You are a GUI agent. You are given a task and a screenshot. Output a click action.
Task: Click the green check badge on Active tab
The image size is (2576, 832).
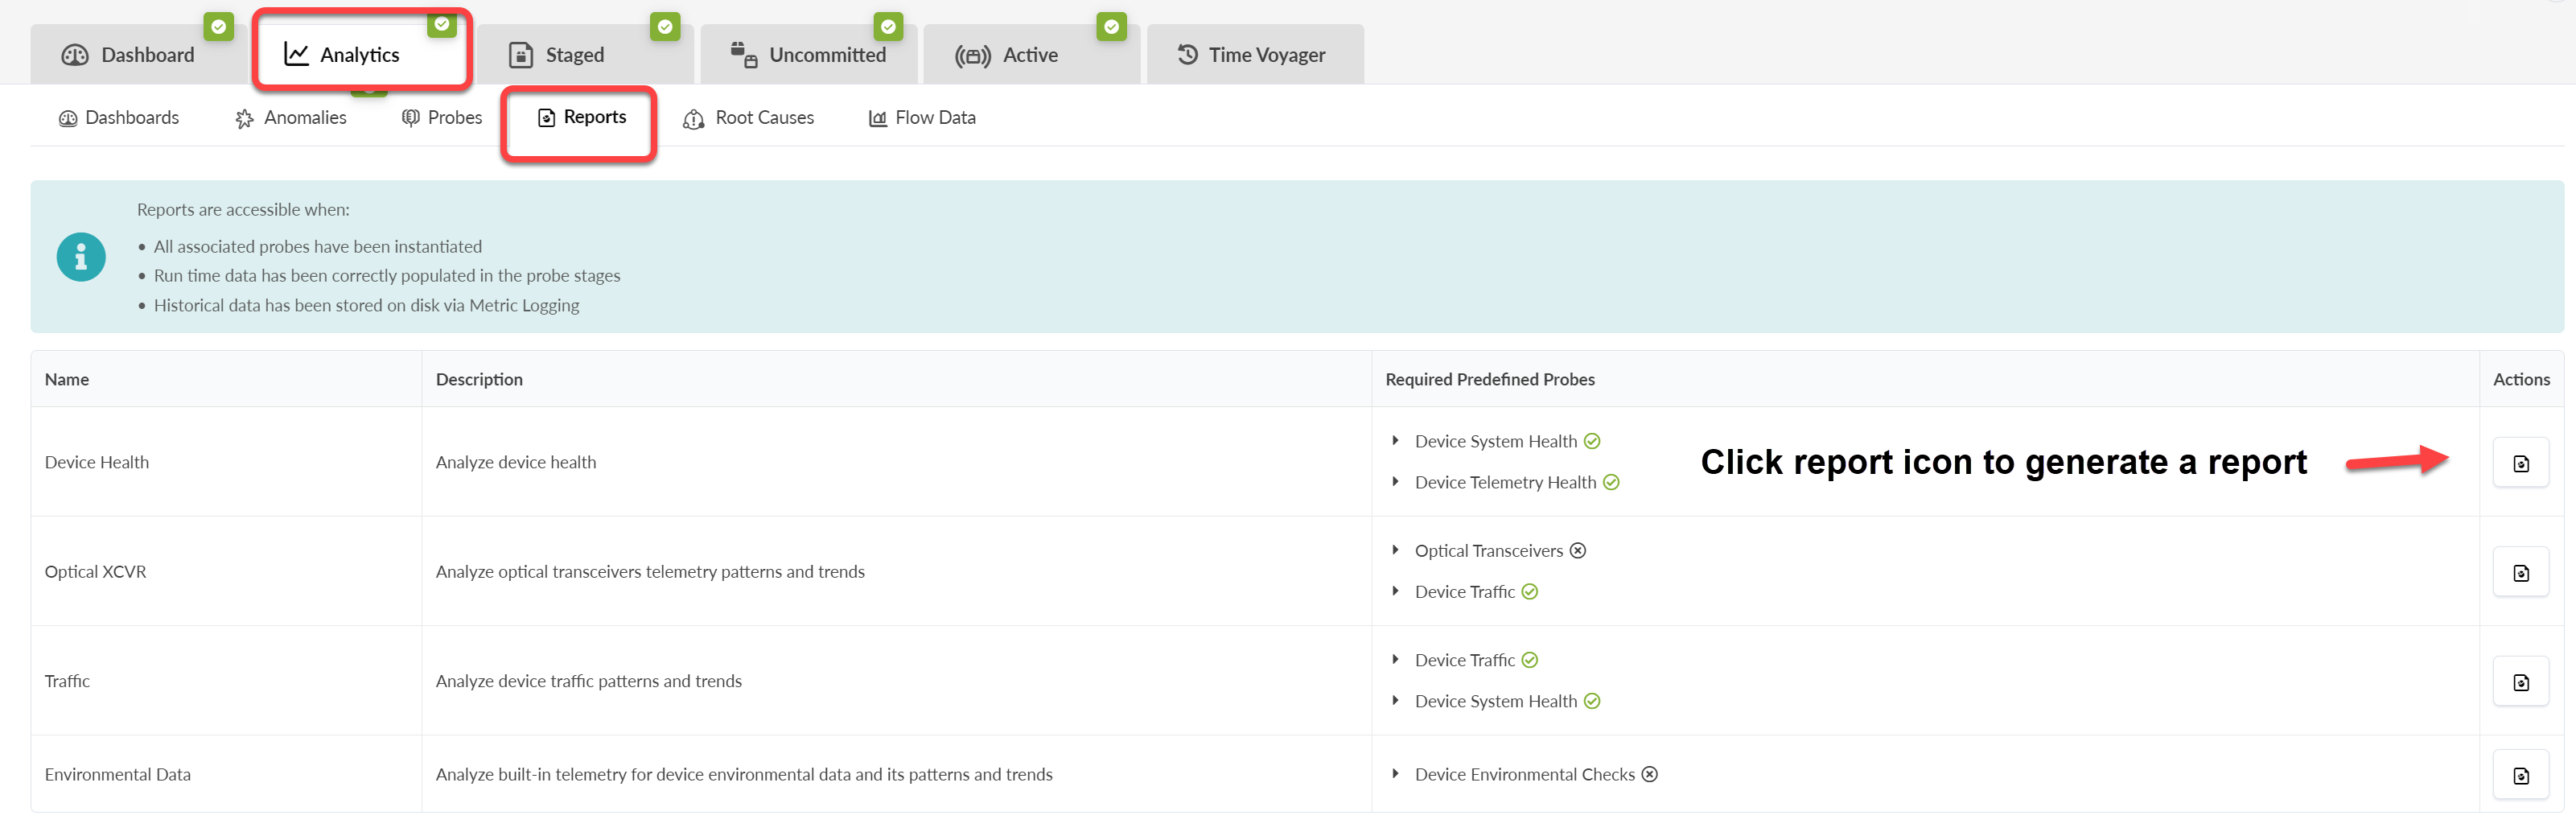pyautogui.click(x=1111, y=27)
